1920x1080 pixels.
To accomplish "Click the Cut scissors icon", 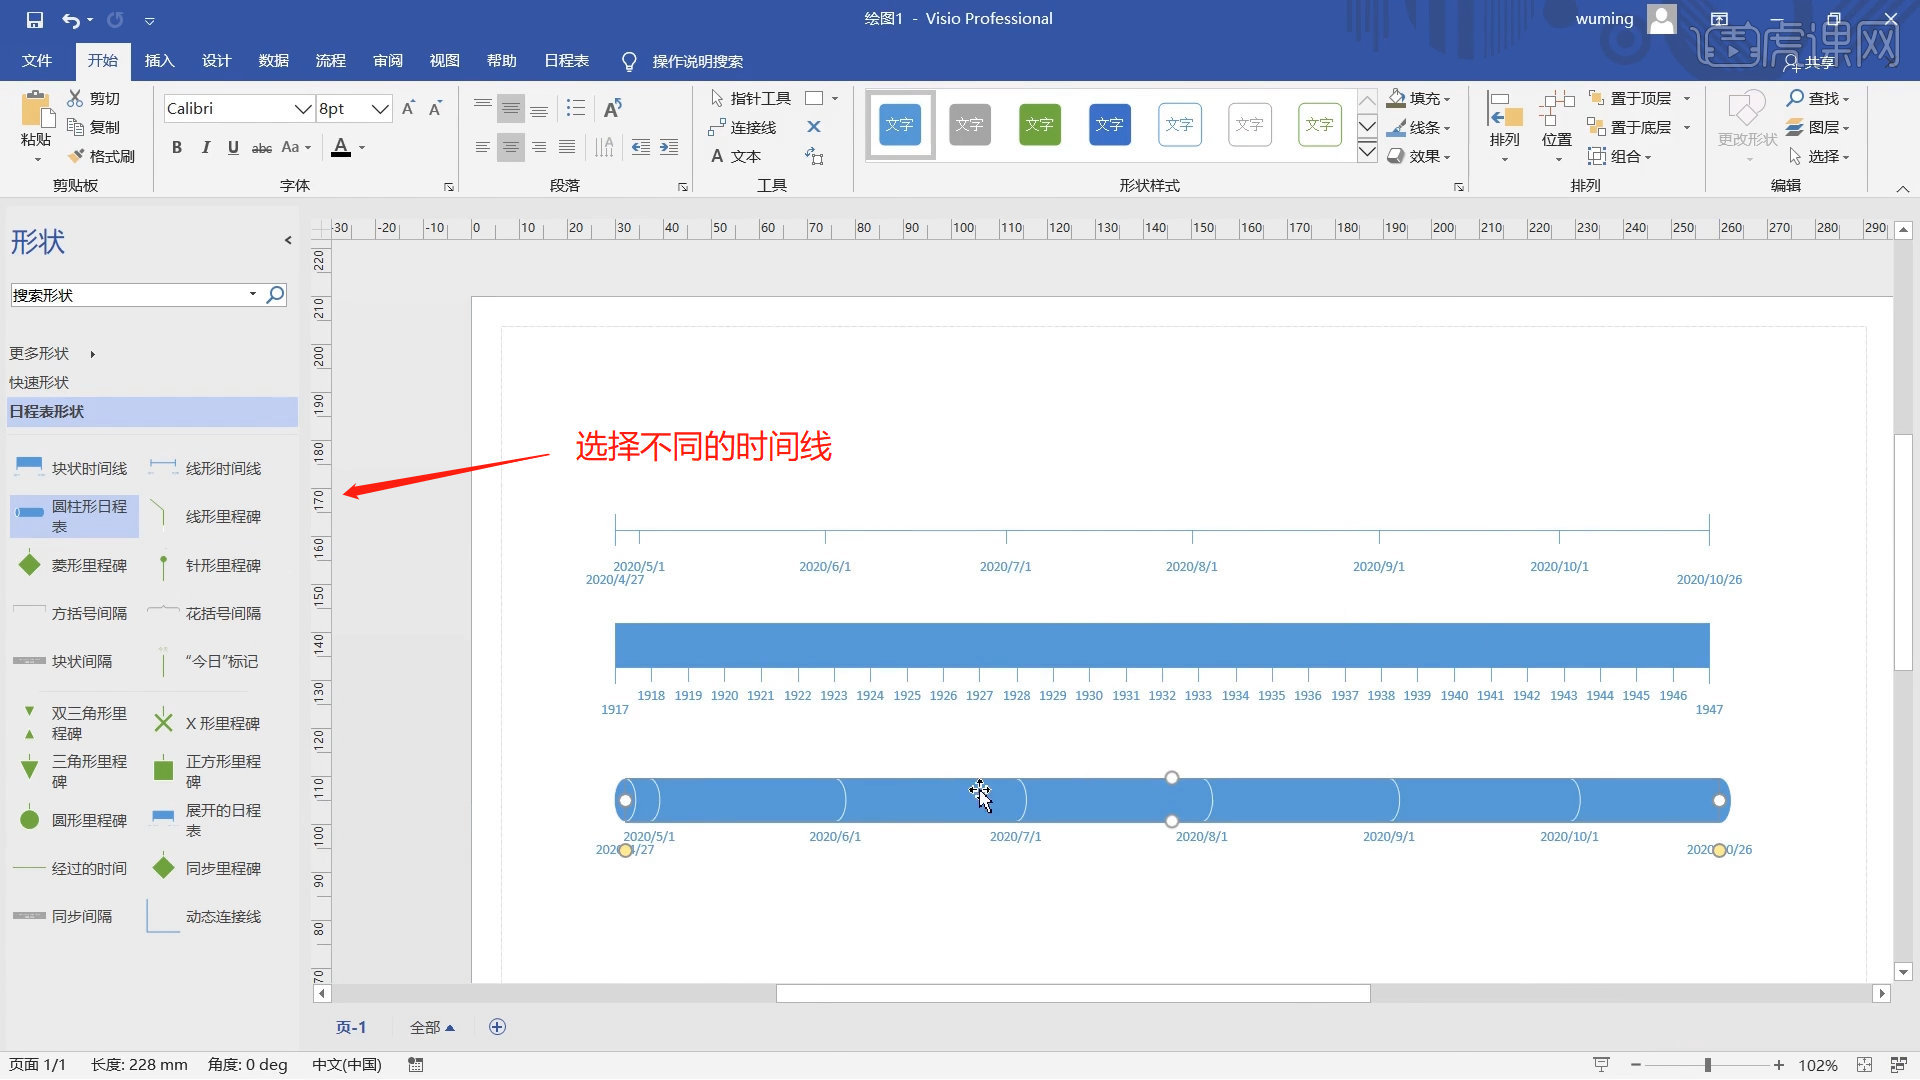I will (75, 98).
